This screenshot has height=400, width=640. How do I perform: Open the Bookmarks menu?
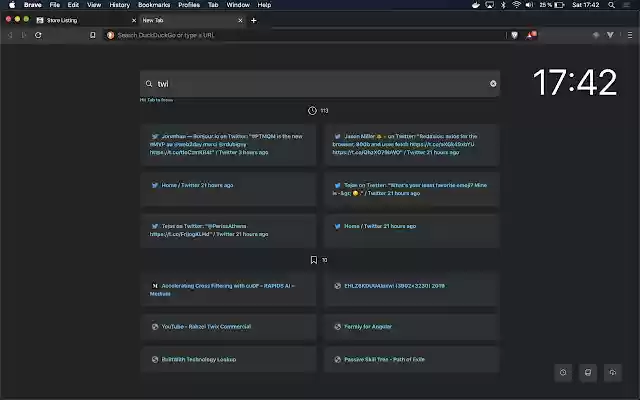point(154,5)
